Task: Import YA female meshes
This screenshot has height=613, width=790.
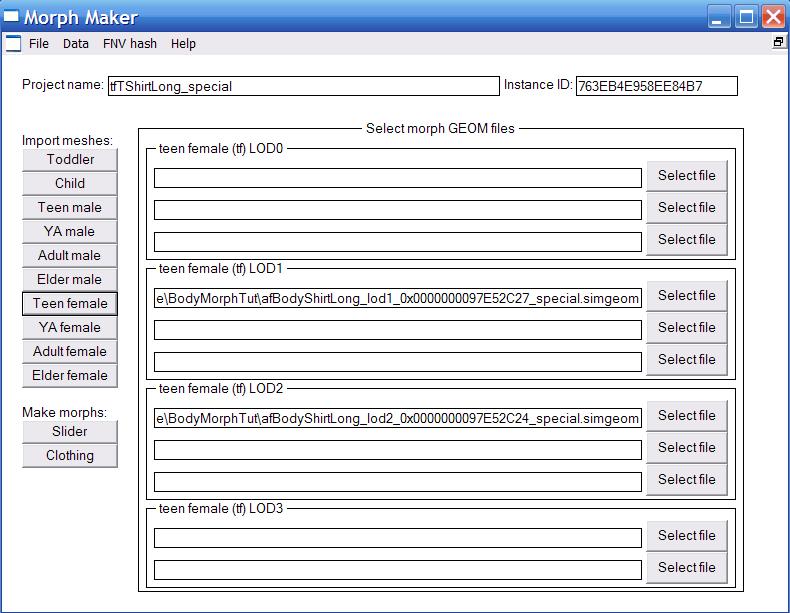Action: point(70,327)
